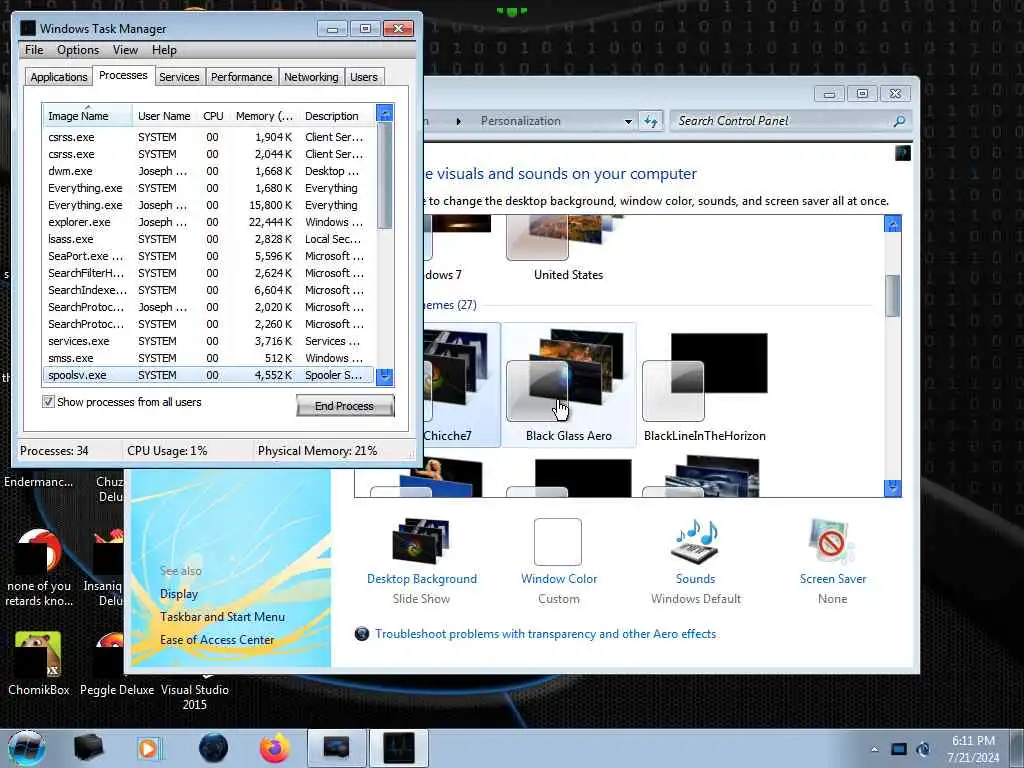Open Task Manager Help menu

point(165,50)
